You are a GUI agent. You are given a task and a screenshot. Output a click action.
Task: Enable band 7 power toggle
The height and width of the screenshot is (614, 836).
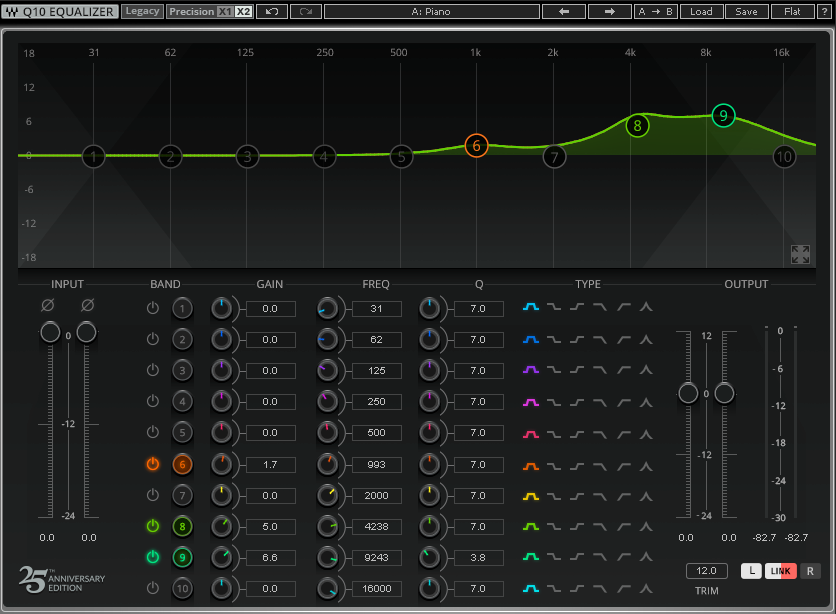coord(153,495)
